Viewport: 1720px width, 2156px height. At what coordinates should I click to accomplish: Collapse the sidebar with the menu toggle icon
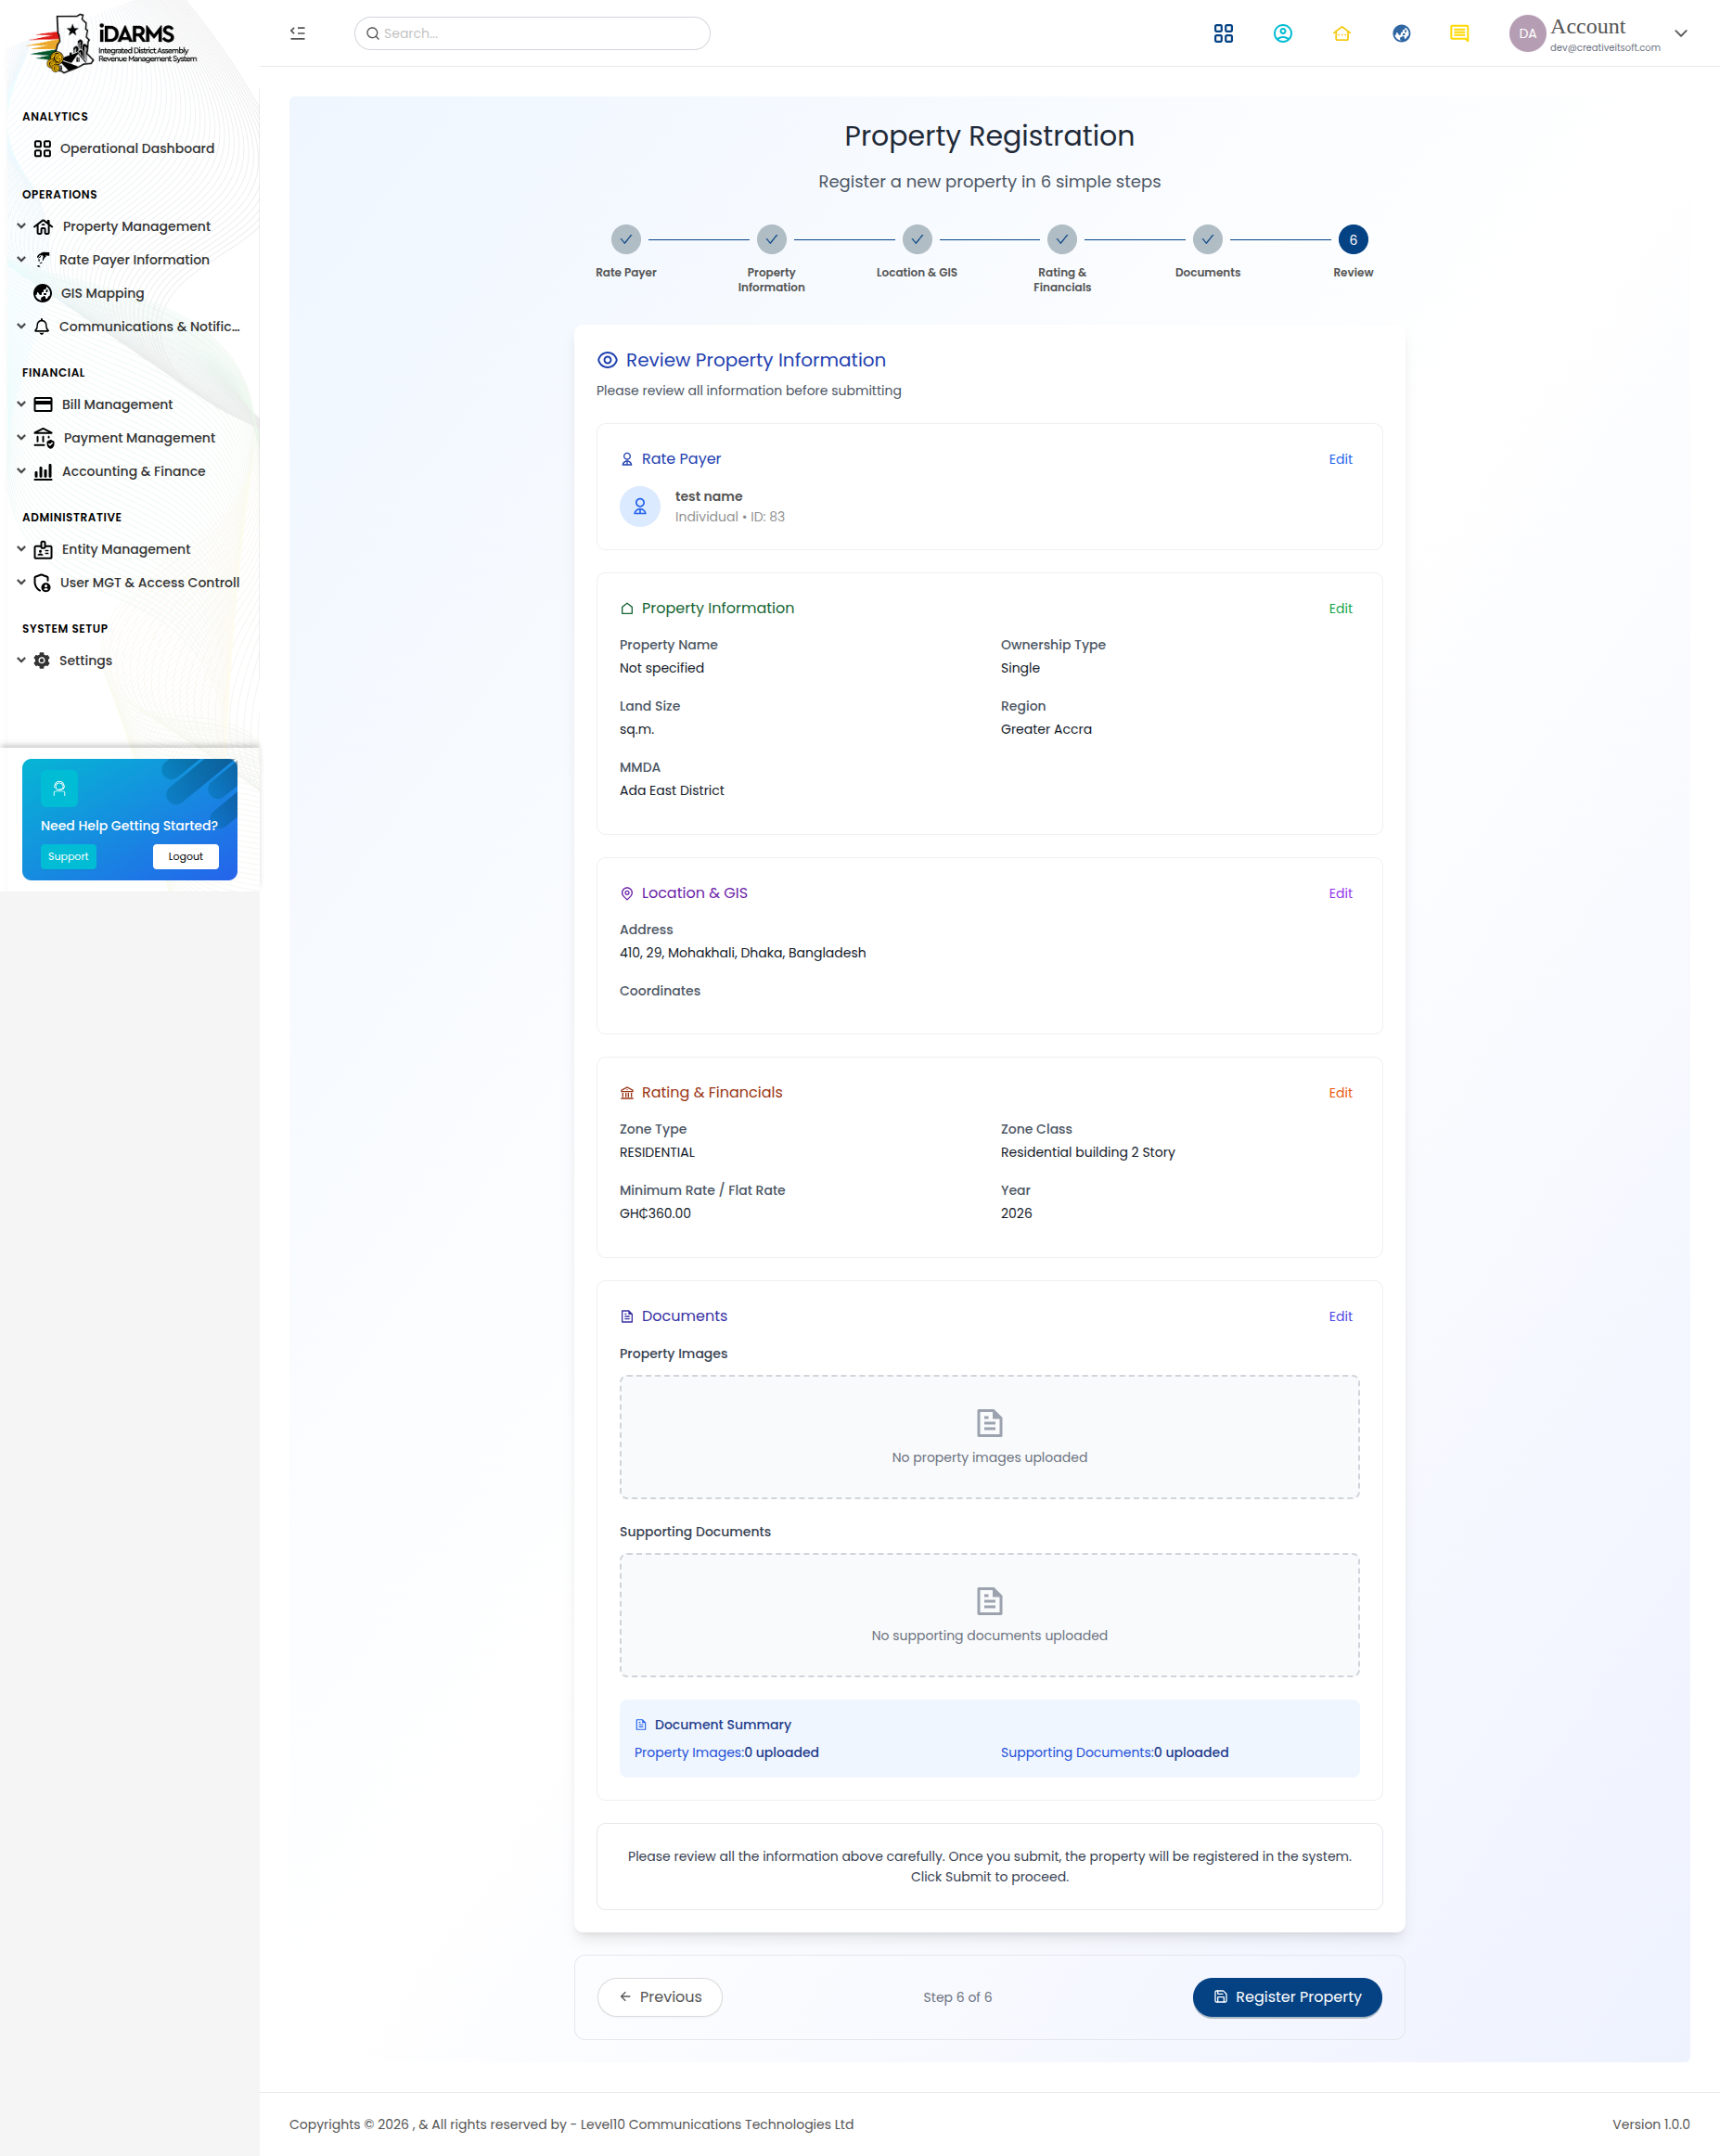(x=297, y=33)
